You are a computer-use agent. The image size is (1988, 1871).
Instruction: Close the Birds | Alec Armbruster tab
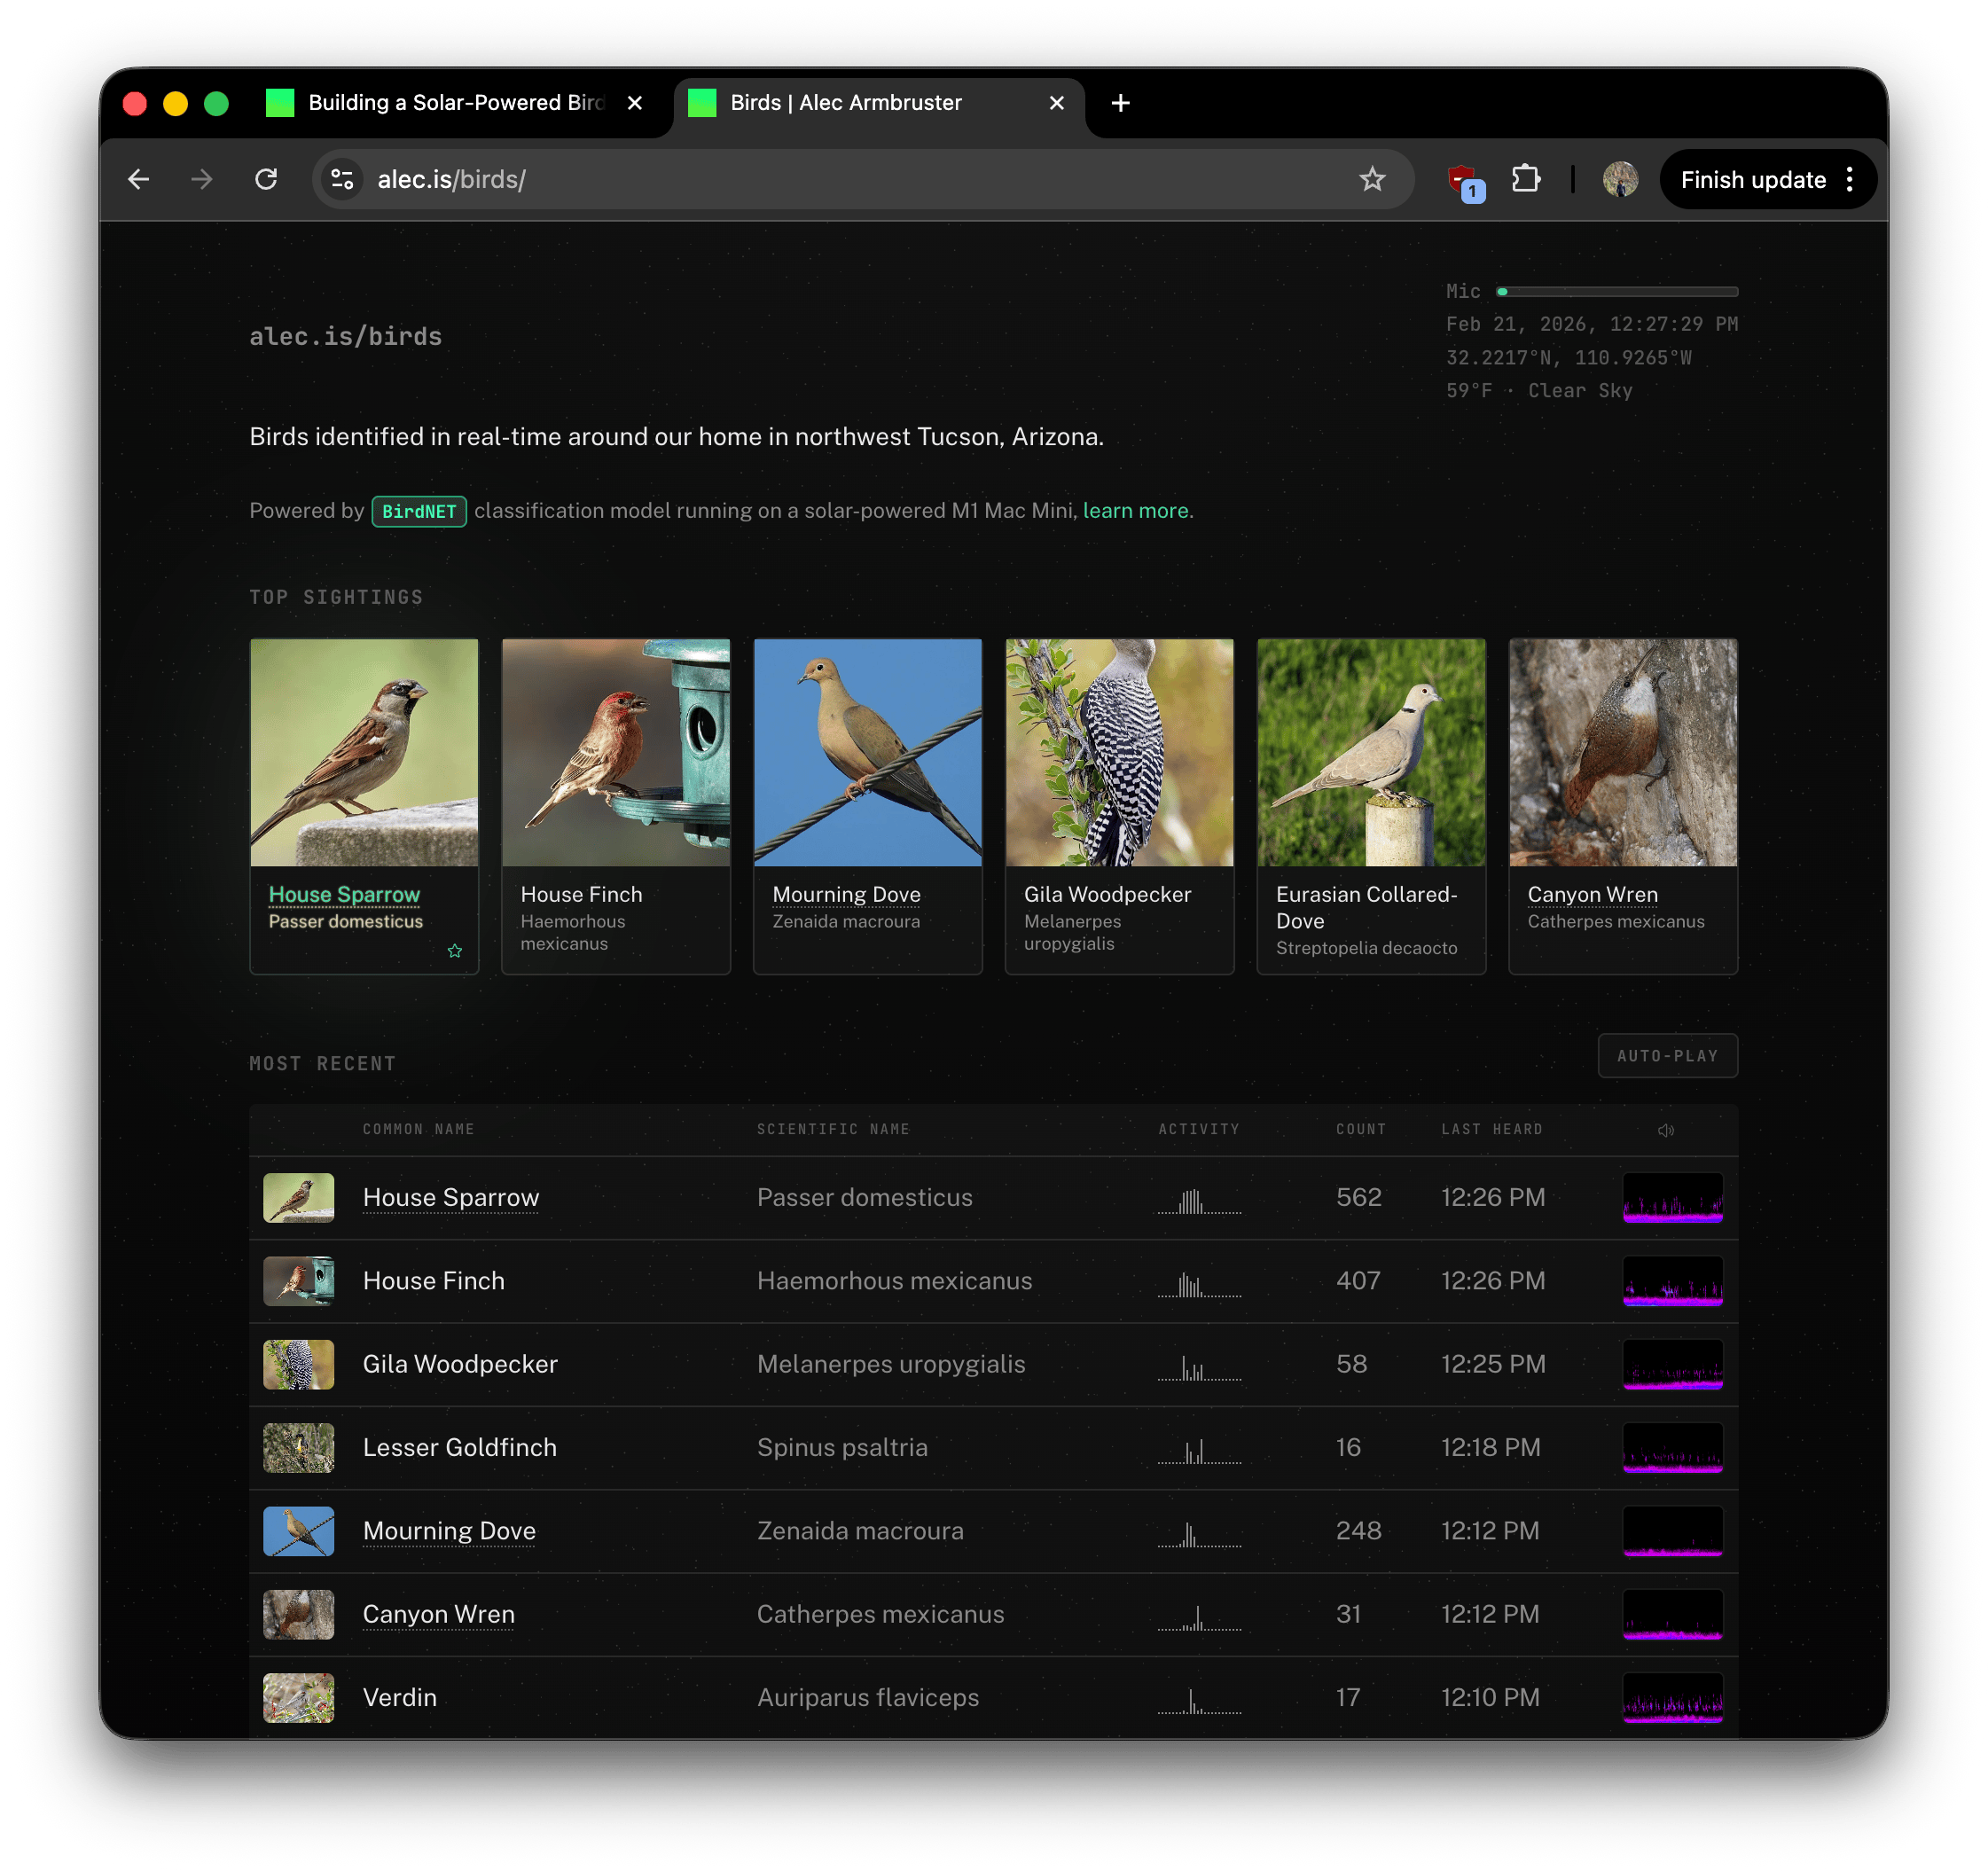click(x=1056, y=103)
